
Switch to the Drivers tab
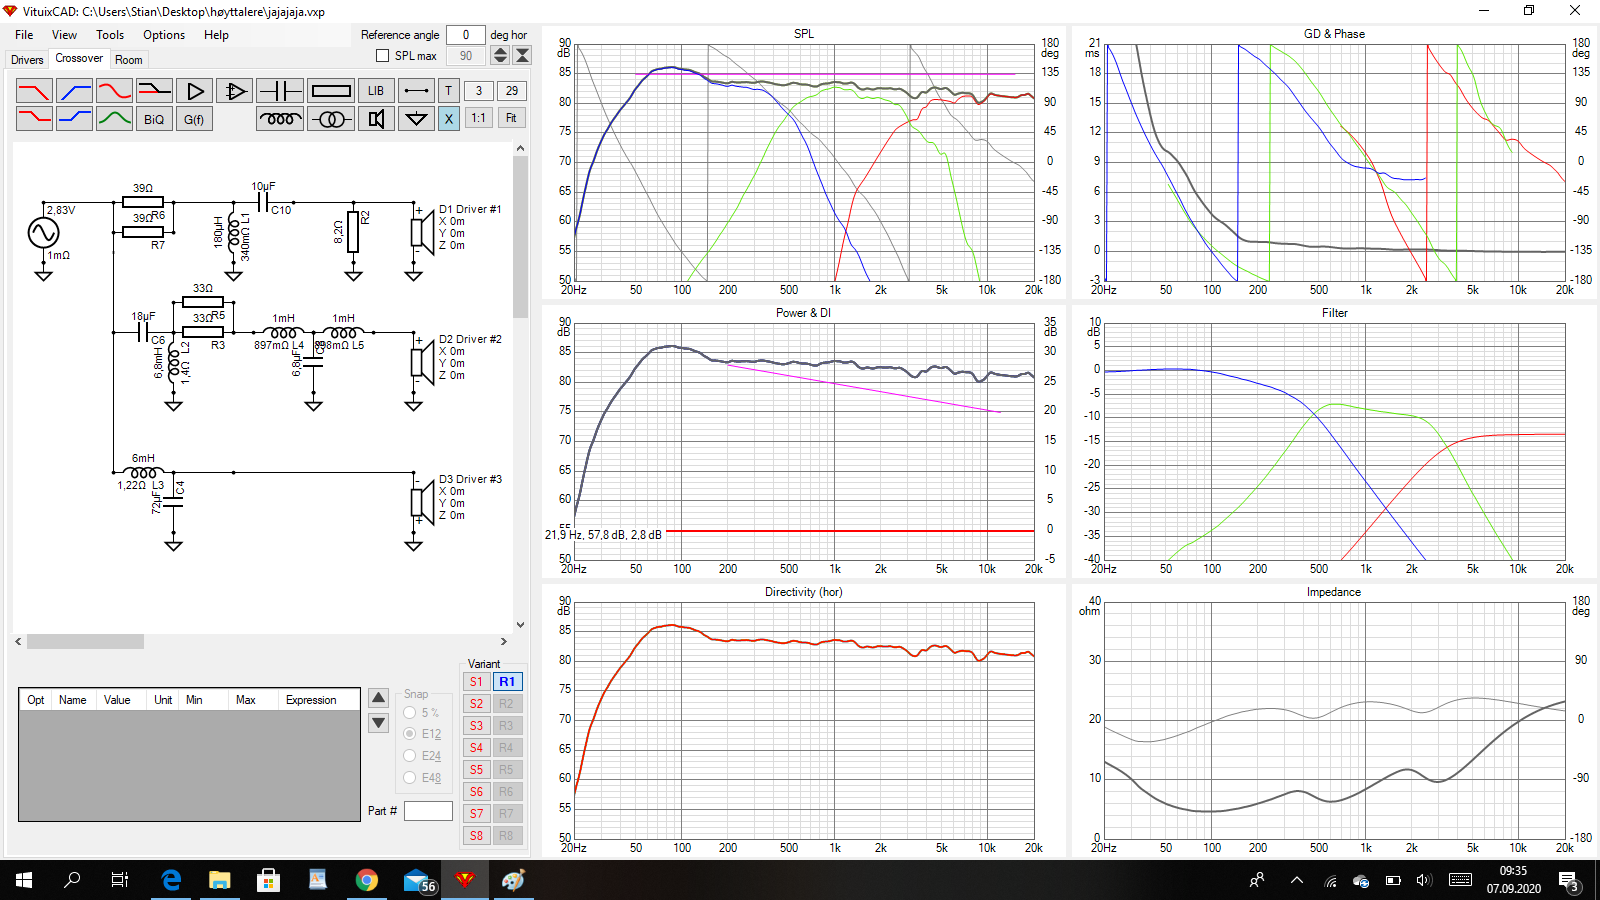(x=27, y=60)
